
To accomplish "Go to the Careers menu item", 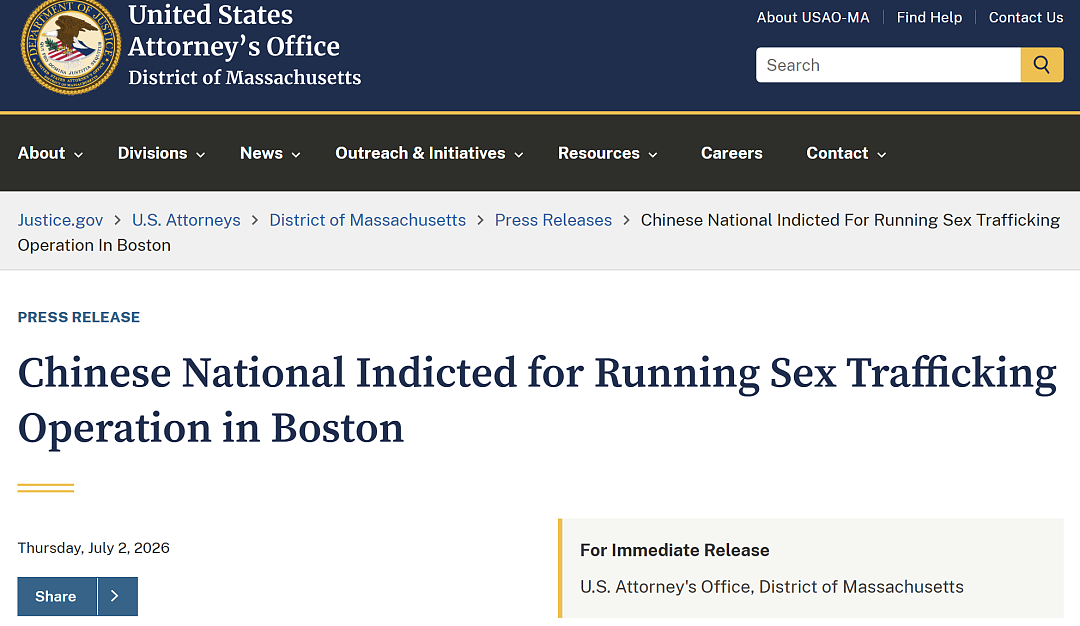I will (731, 154).
